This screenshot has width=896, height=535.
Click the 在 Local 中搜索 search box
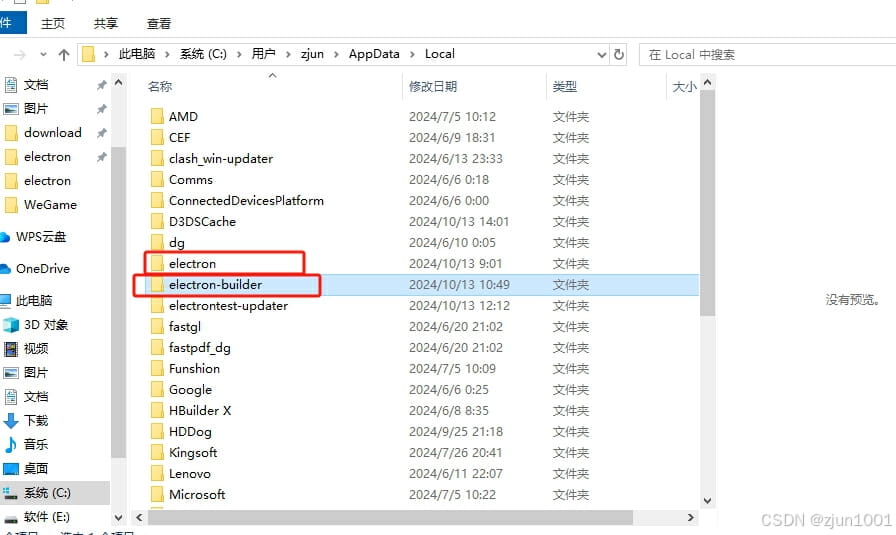(x=767, y=54)
